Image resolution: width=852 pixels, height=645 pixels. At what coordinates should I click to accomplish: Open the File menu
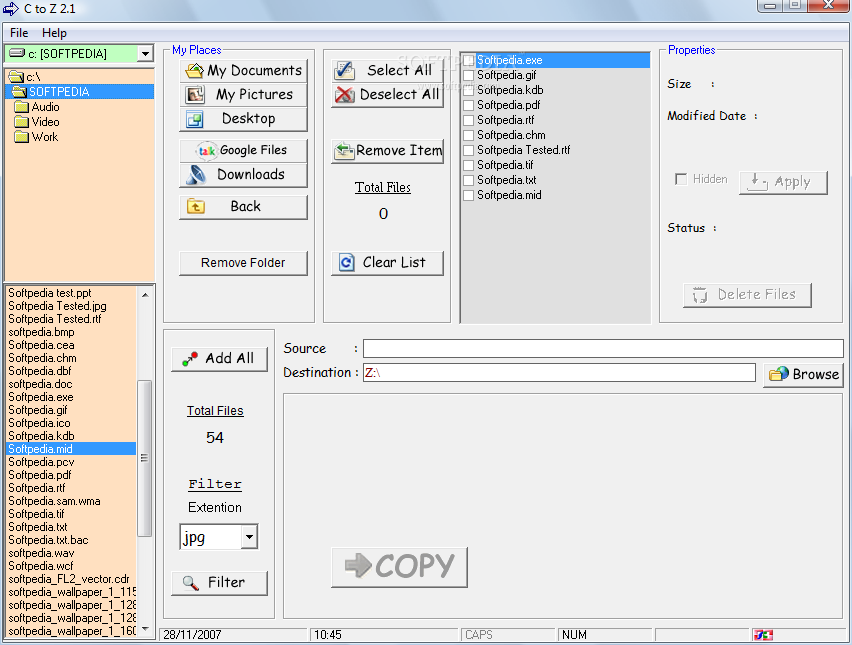[x=19, y=33]
